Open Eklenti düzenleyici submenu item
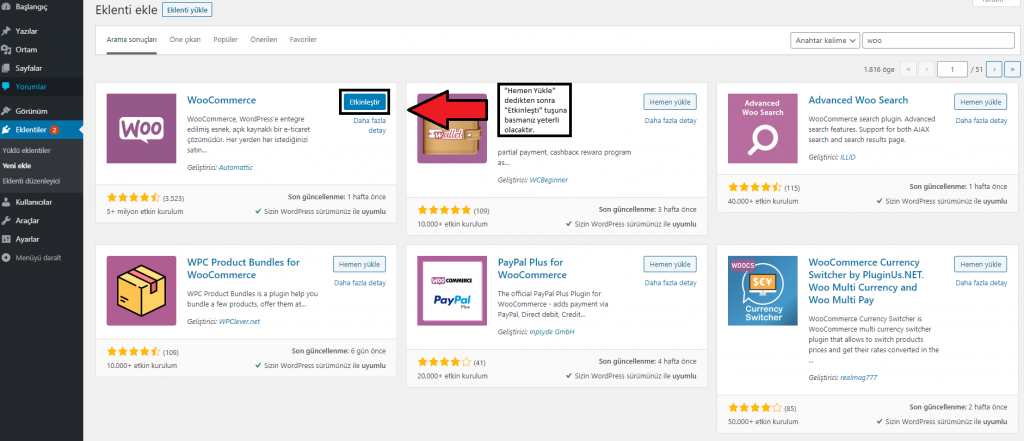 (31, 181)
